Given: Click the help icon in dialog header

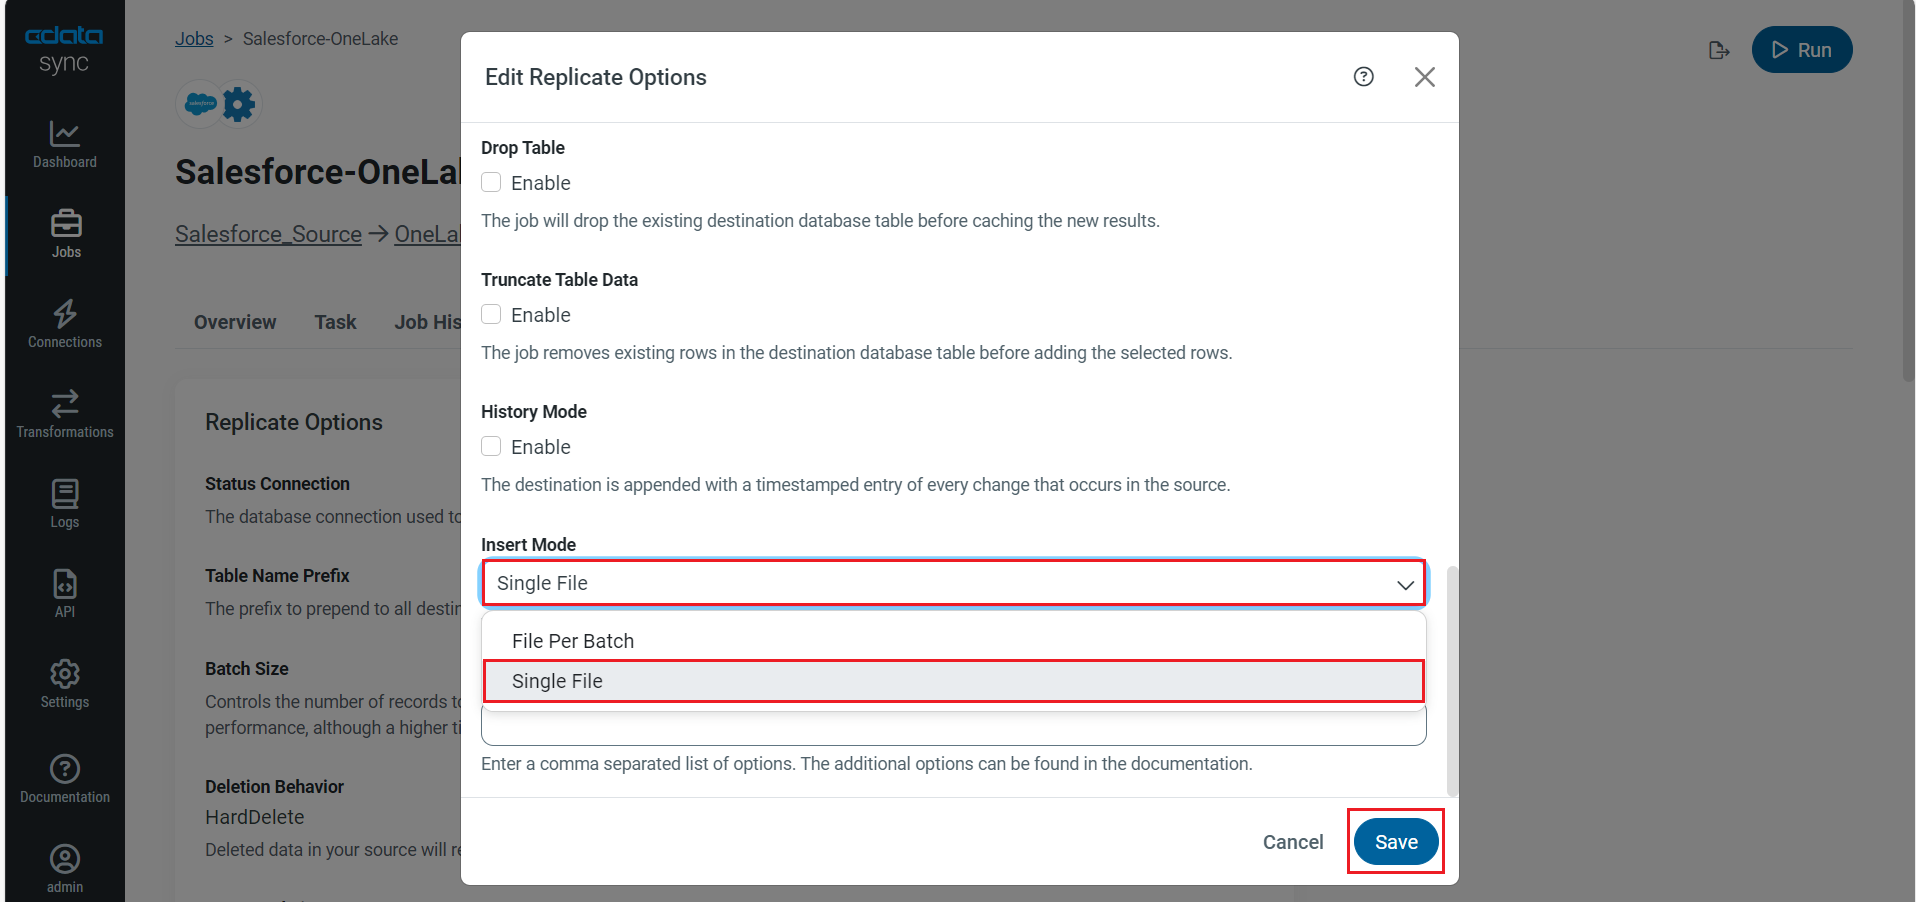Looking at the screenshot, I should (1364, 77).
